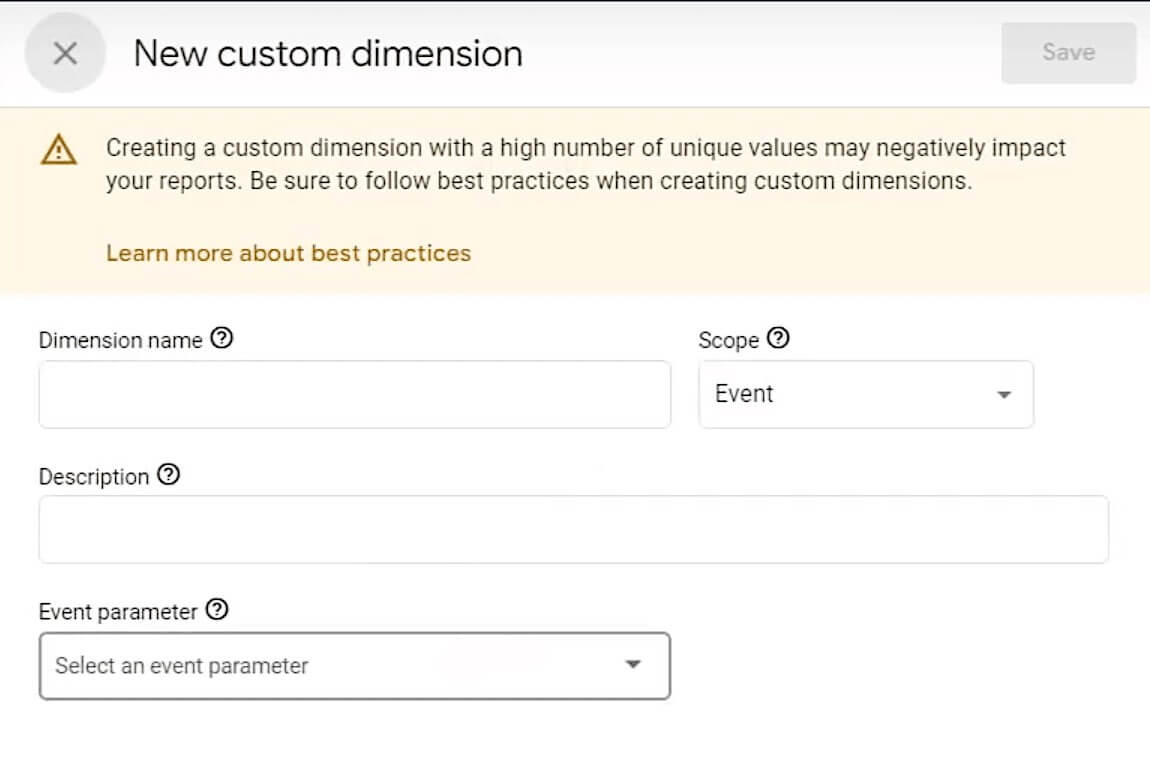Screen dimensions: 1150x758
Task: Click the X close icon
Action: pos(64,53)
